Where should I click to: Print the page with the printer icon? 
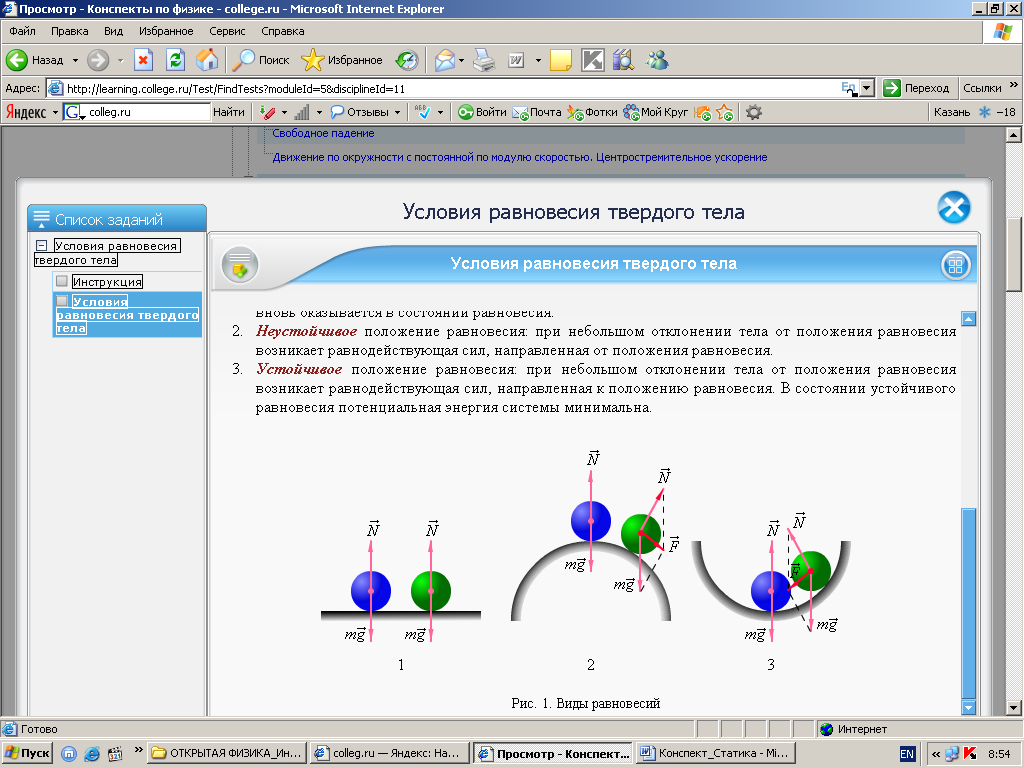tap(484, 60)
